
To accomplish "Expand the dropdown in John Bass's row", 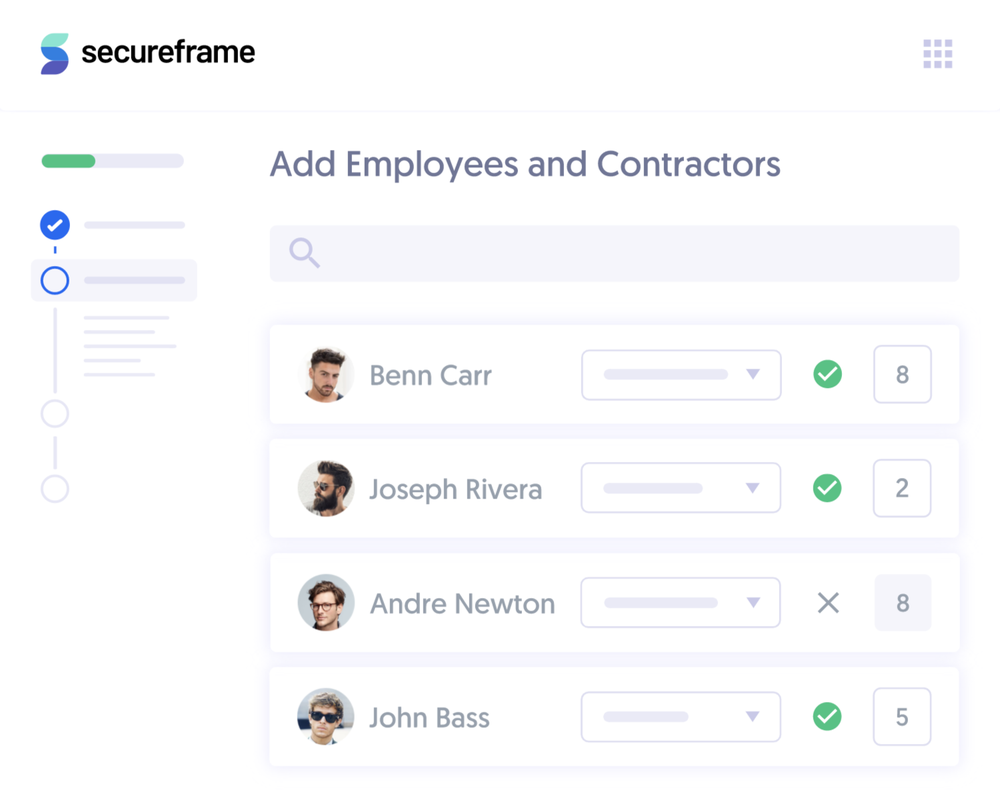I will coord(681,717).
